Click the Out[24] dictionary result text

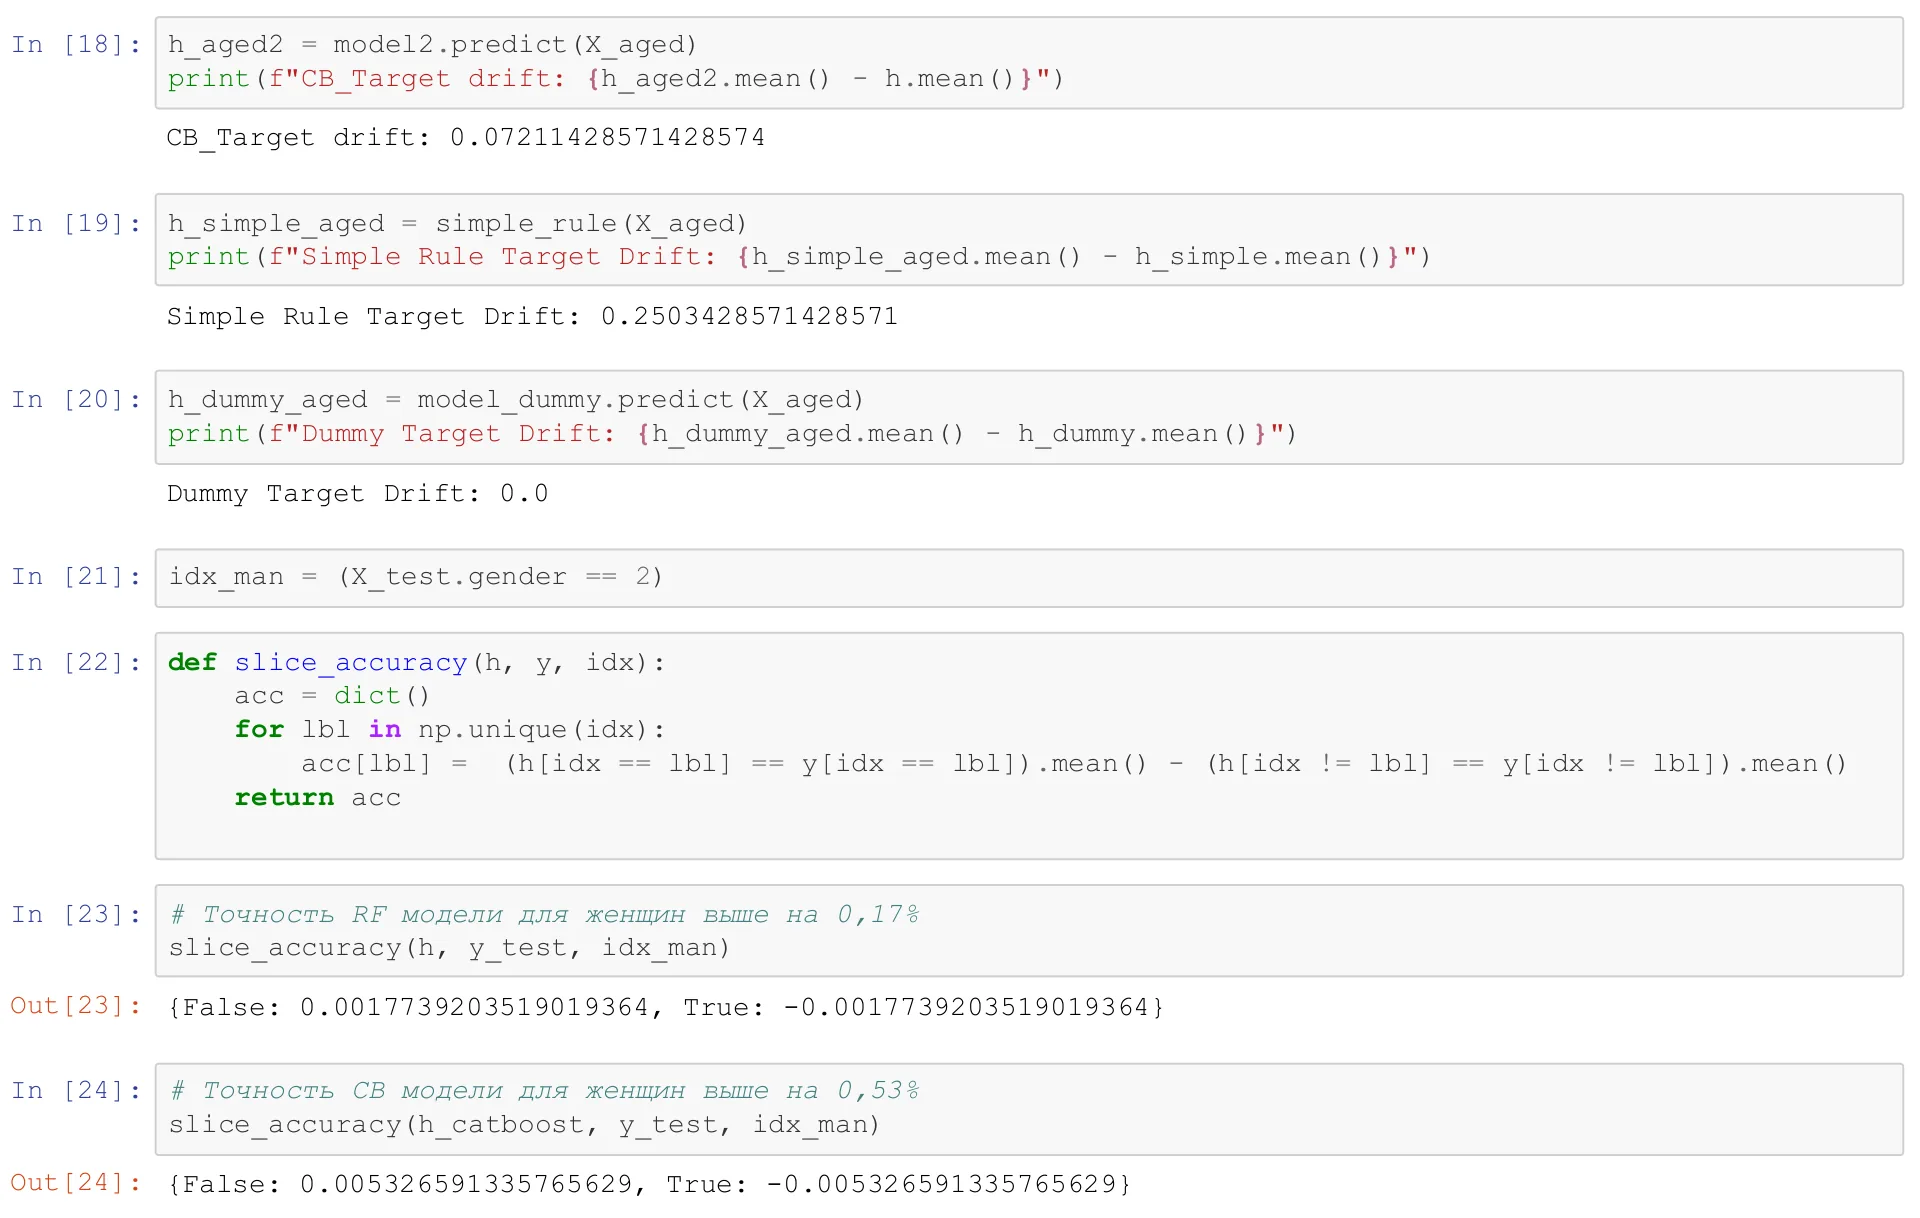pyautogui.click(x=649, y=1185)
